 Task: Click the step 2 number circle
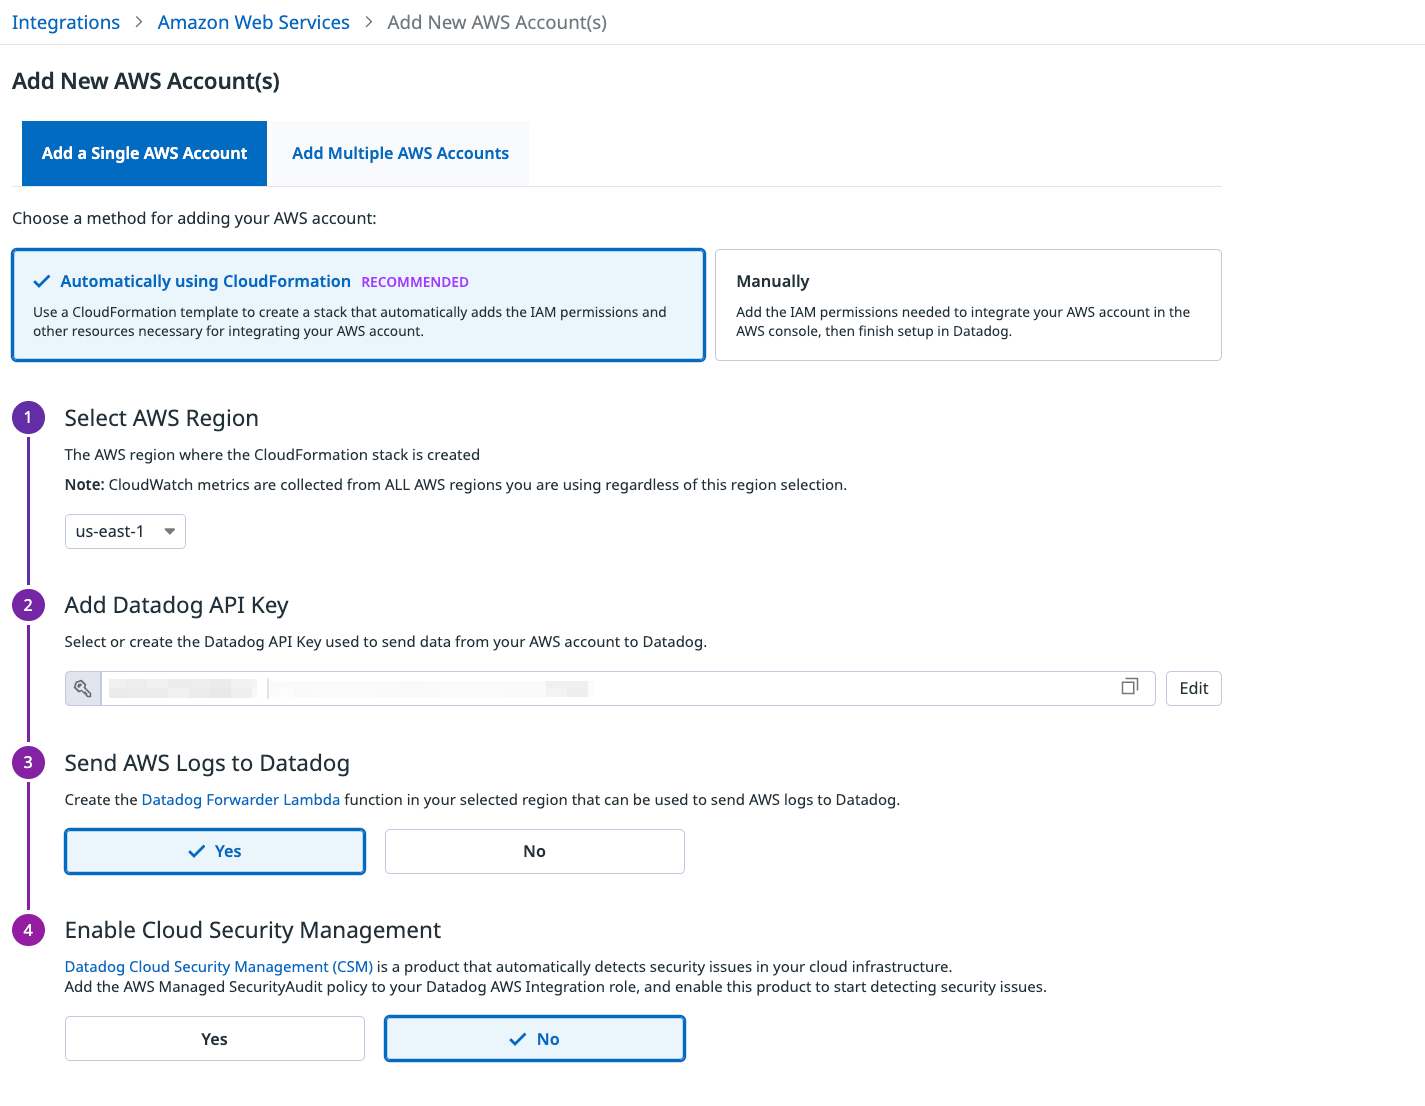click(x=28, y=605)
